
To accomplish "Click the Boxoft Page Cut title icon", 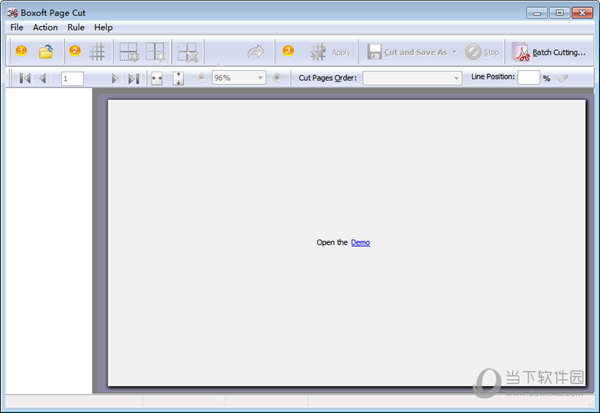I will pos(12,13).
